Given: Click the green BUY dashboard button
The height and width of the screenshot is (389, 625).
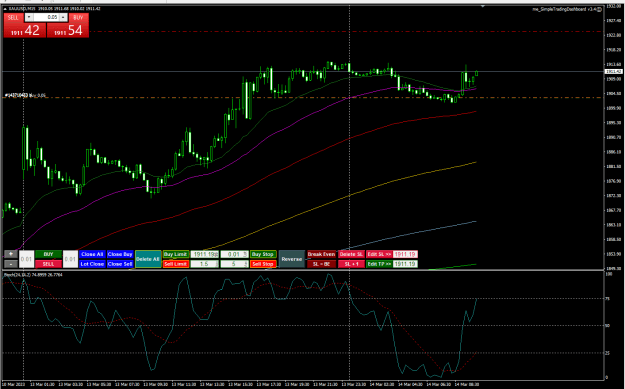Looking at the screenshot, I should [x=48, y=254].
